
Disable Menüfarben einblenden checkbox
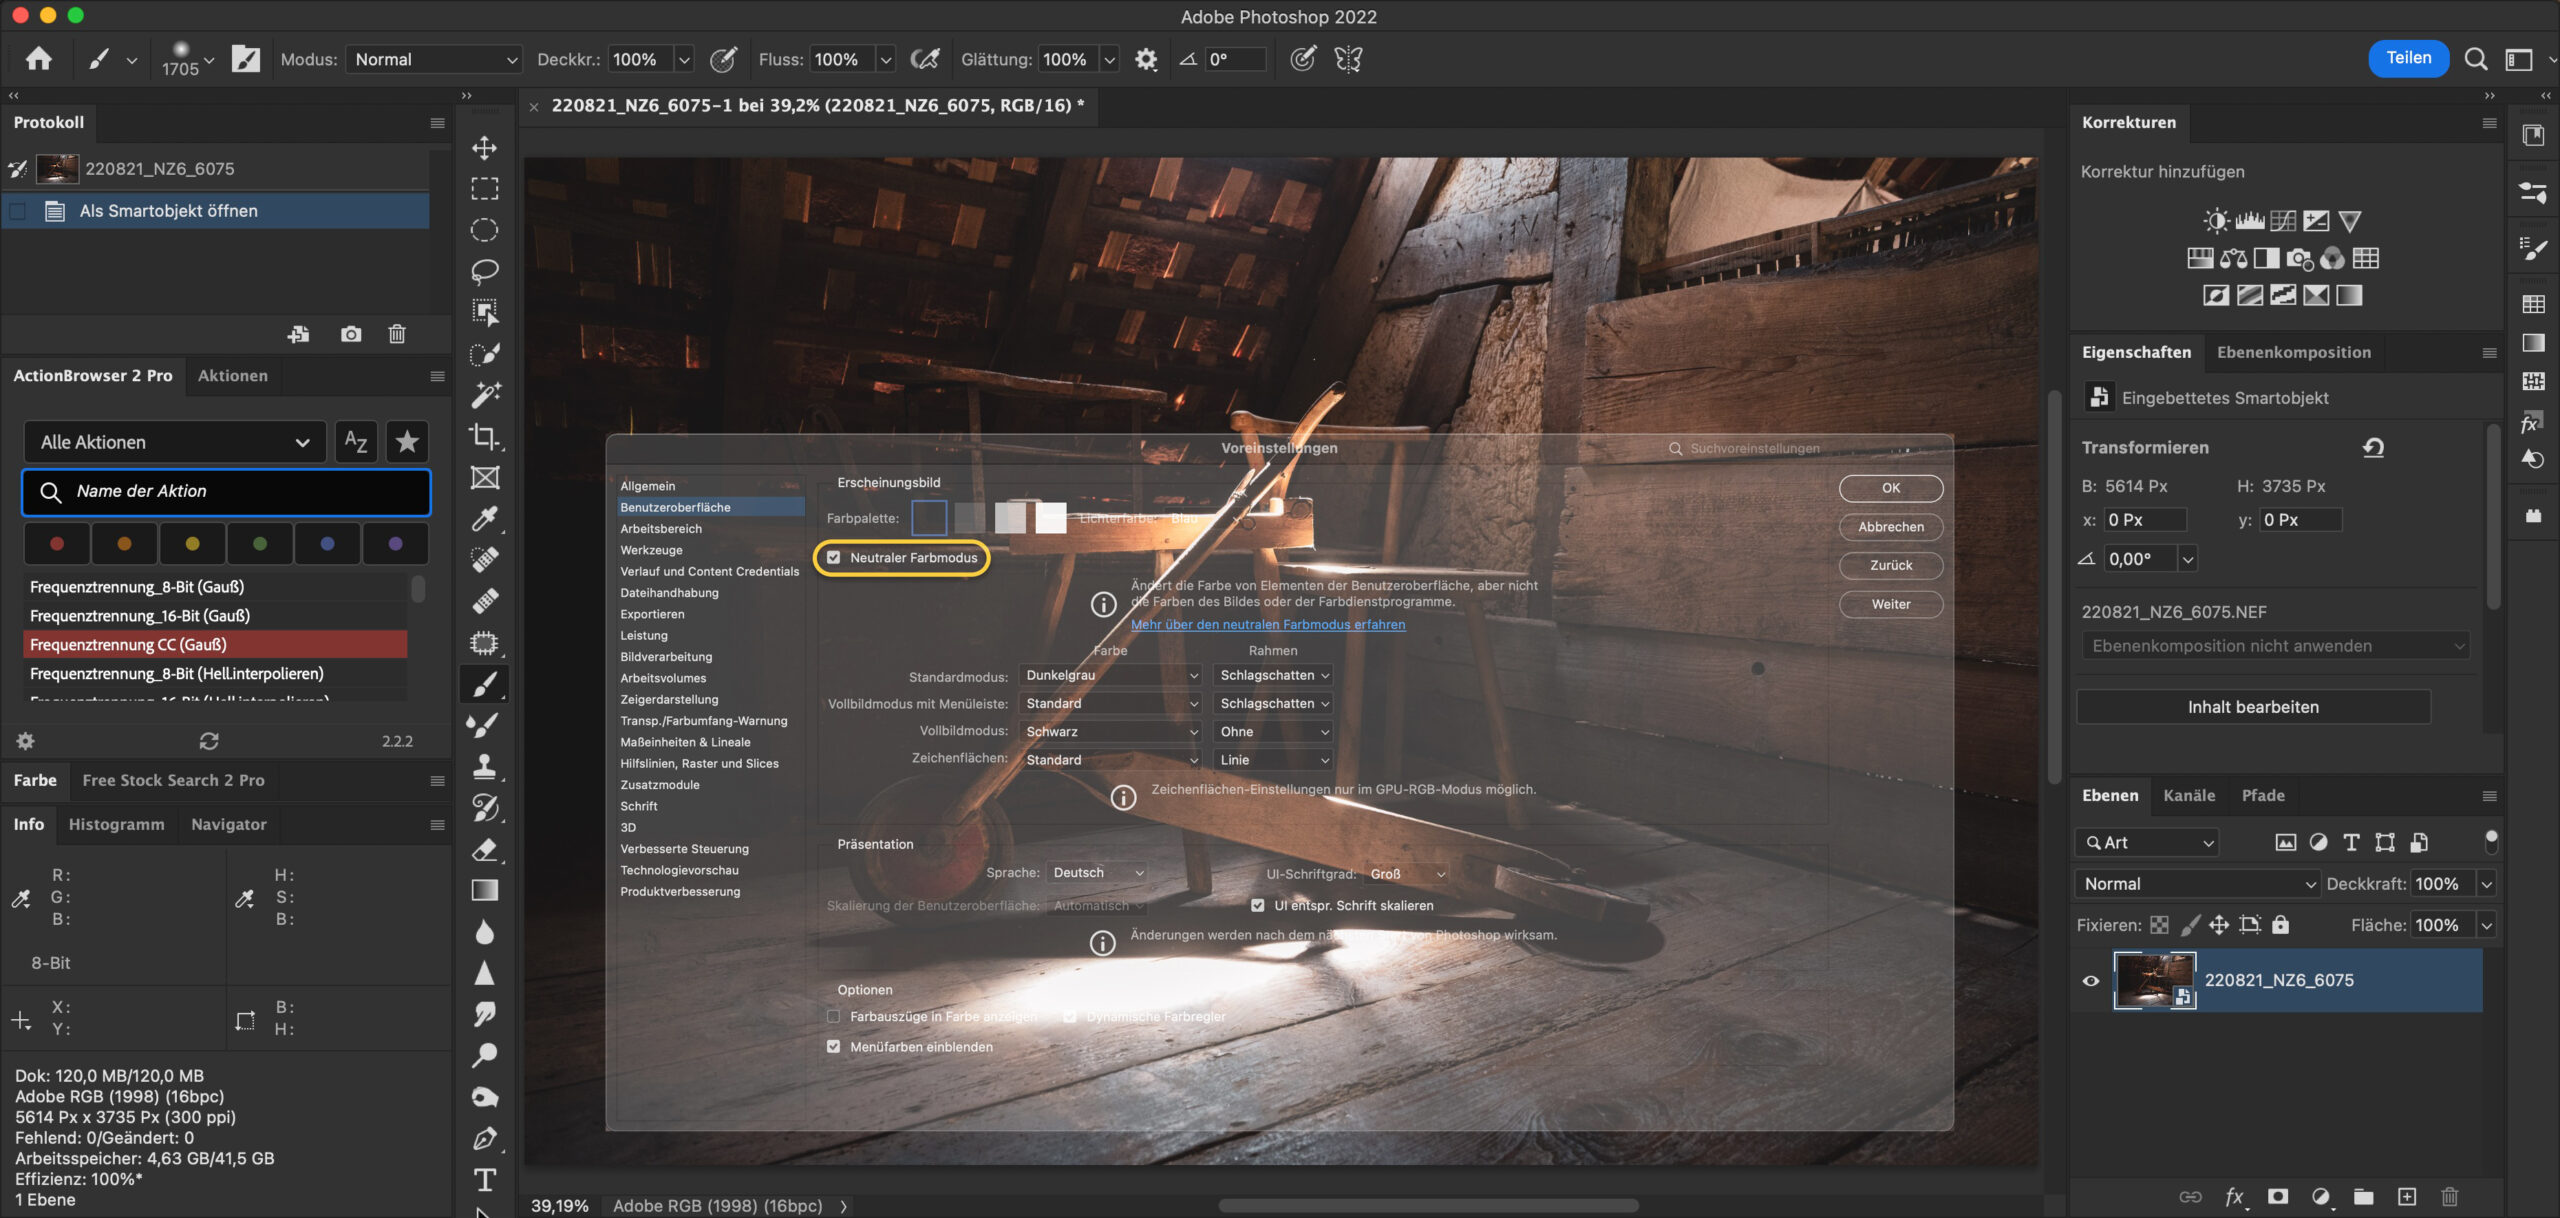[x=834, y=1047]
